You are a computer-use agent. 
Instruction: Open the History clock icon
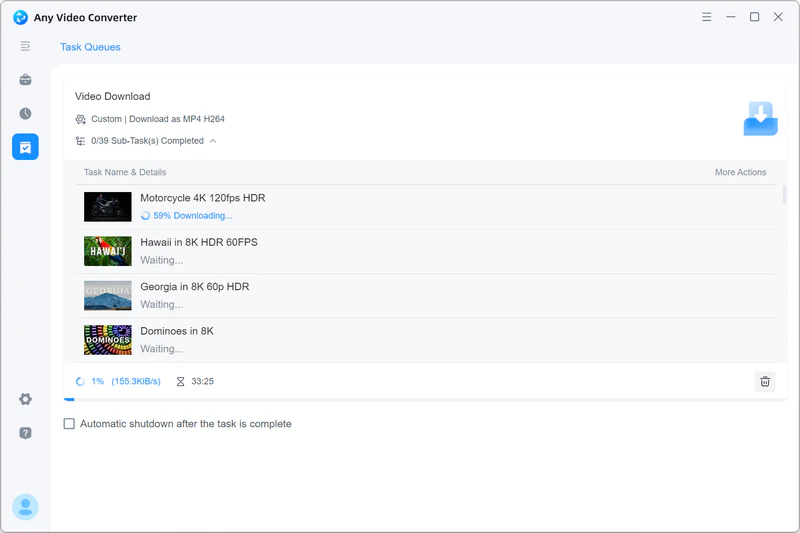[x=25, y=114]
